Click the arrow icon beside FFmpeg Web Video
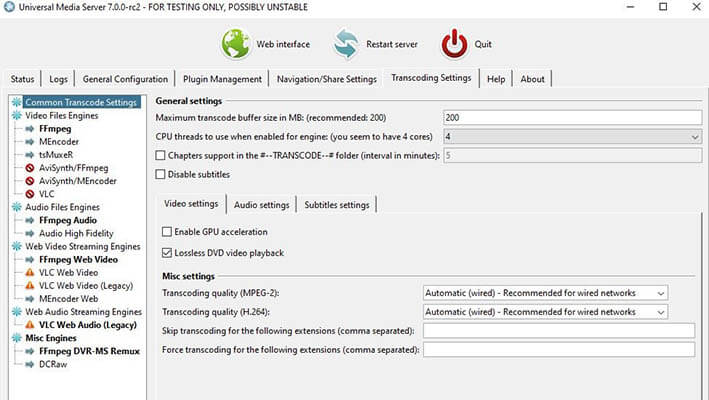Viewport: 709px width, 400px height. tap(30, 260)
